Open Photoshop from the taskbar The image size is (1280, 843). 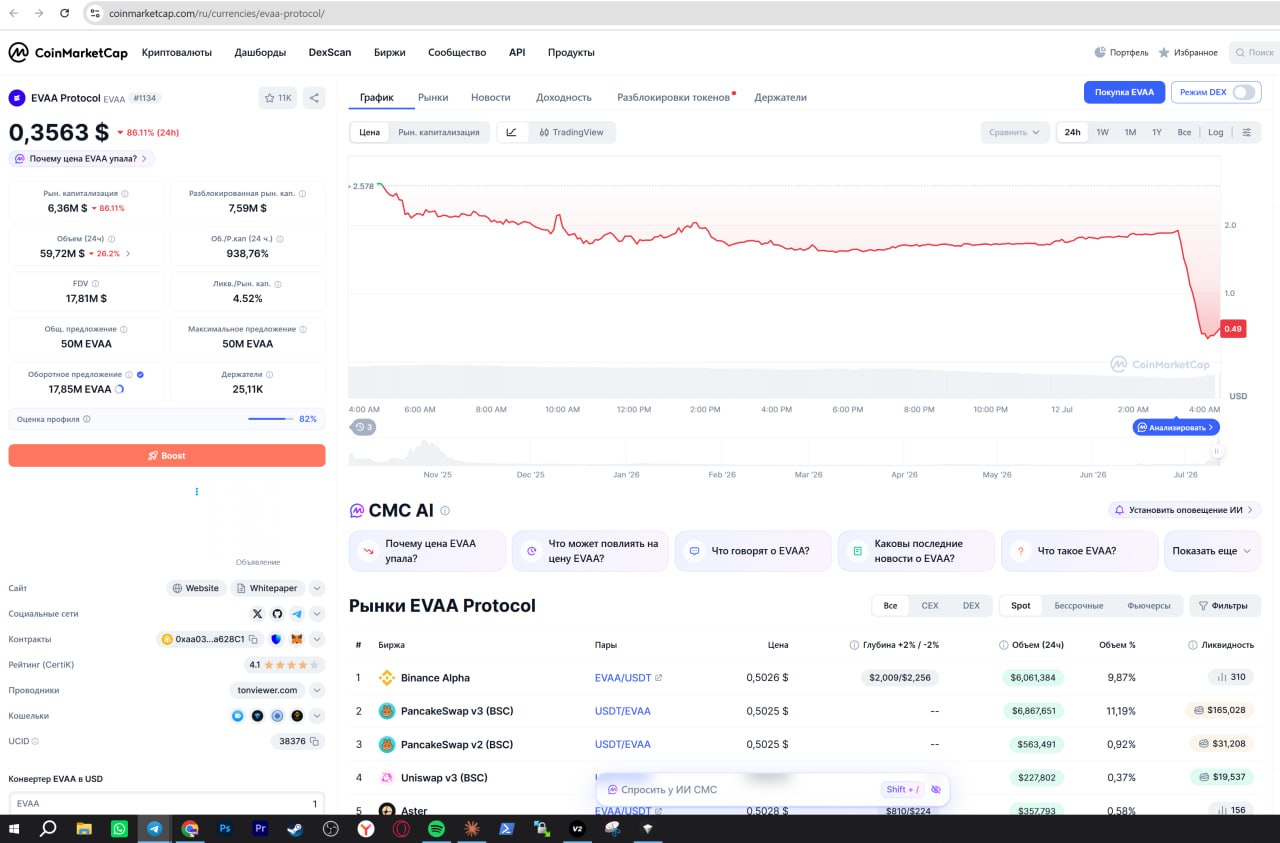(x=225, y=829)
